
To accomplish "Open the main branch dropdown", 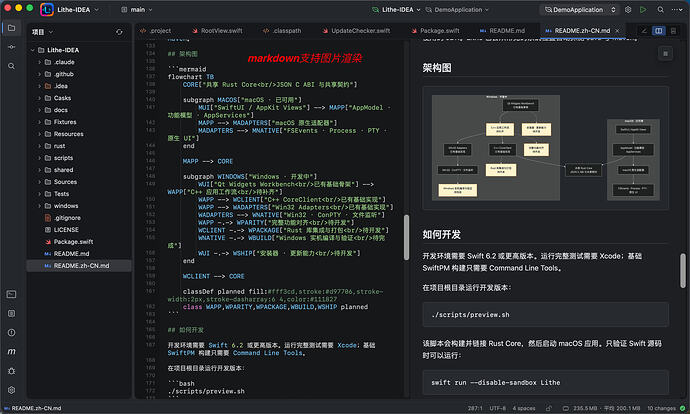I will tap(137, 9).
